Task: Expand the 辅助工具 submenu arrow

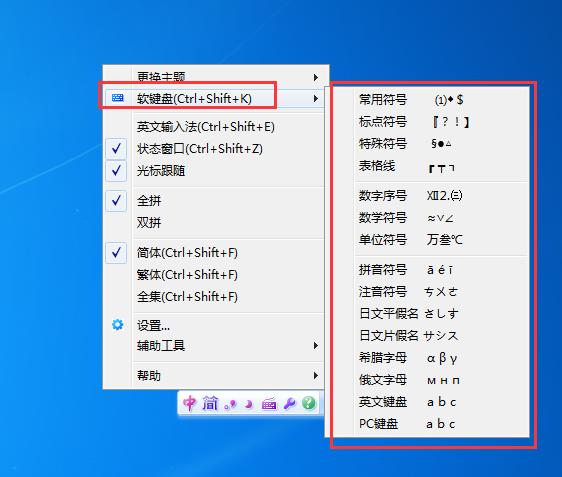Action: [315, 345]
